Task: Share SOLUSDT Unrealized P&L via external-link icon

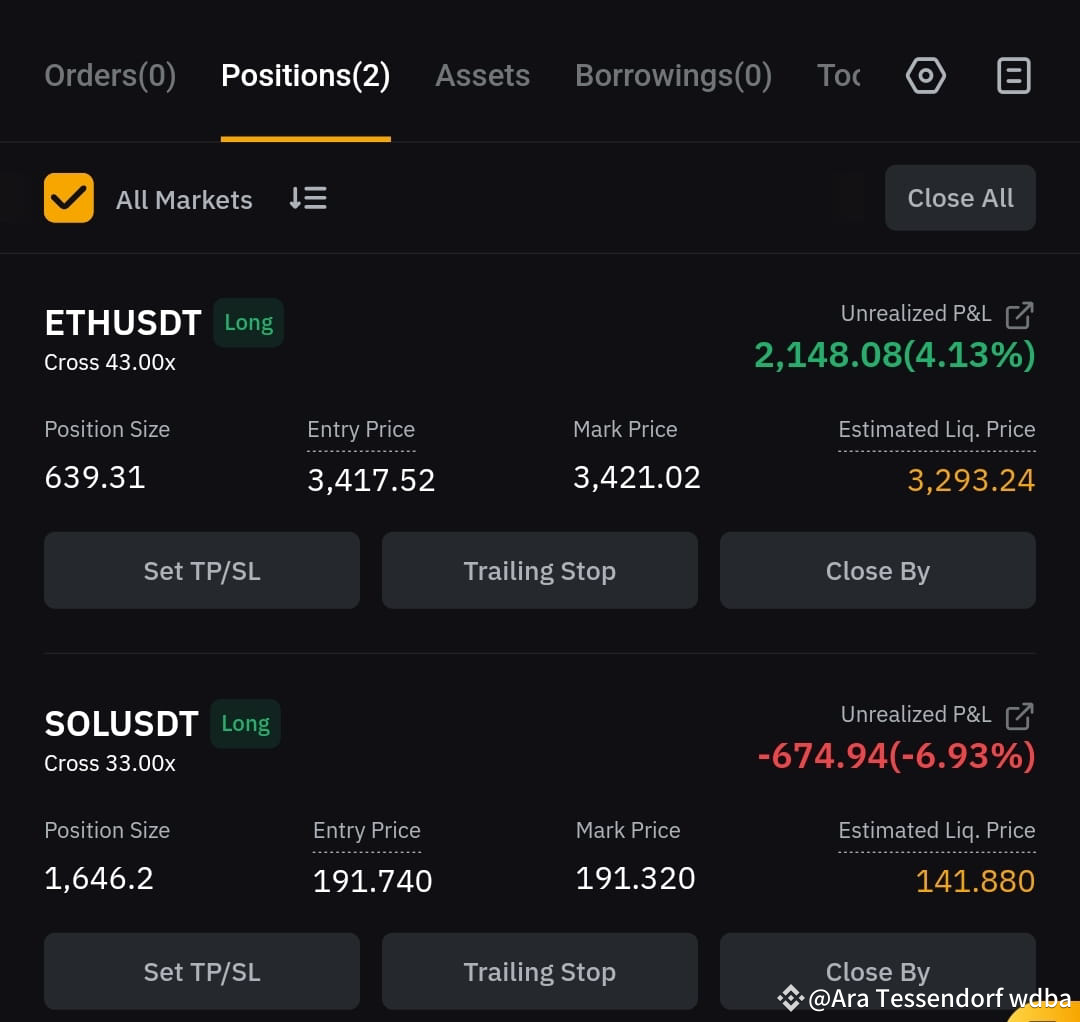Action: pos(1019,715)
